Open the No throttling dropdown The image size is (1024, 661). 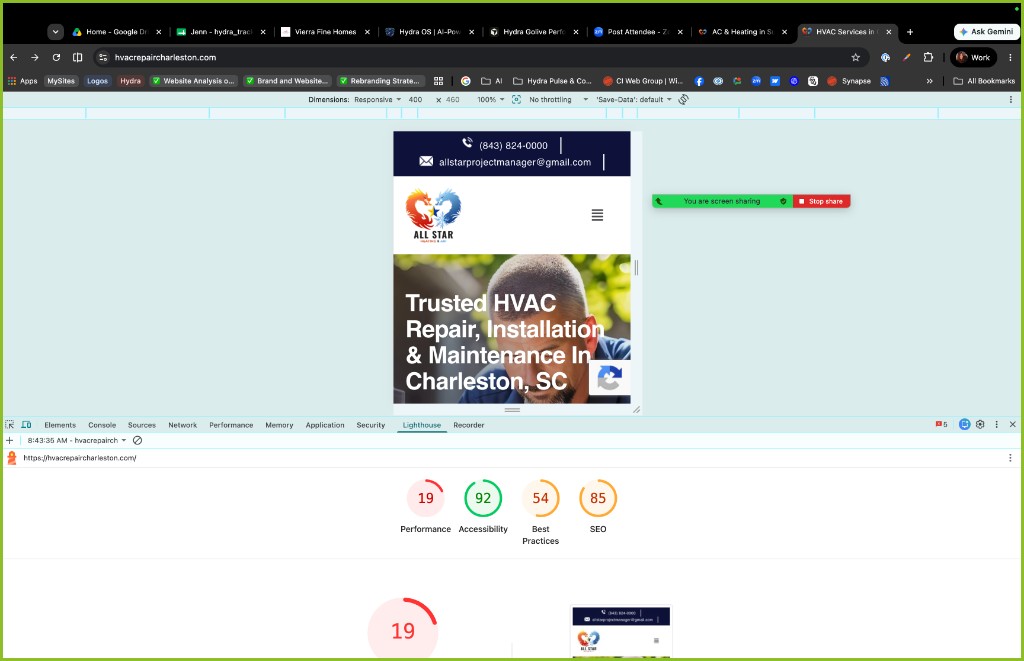tap(558, 99)
